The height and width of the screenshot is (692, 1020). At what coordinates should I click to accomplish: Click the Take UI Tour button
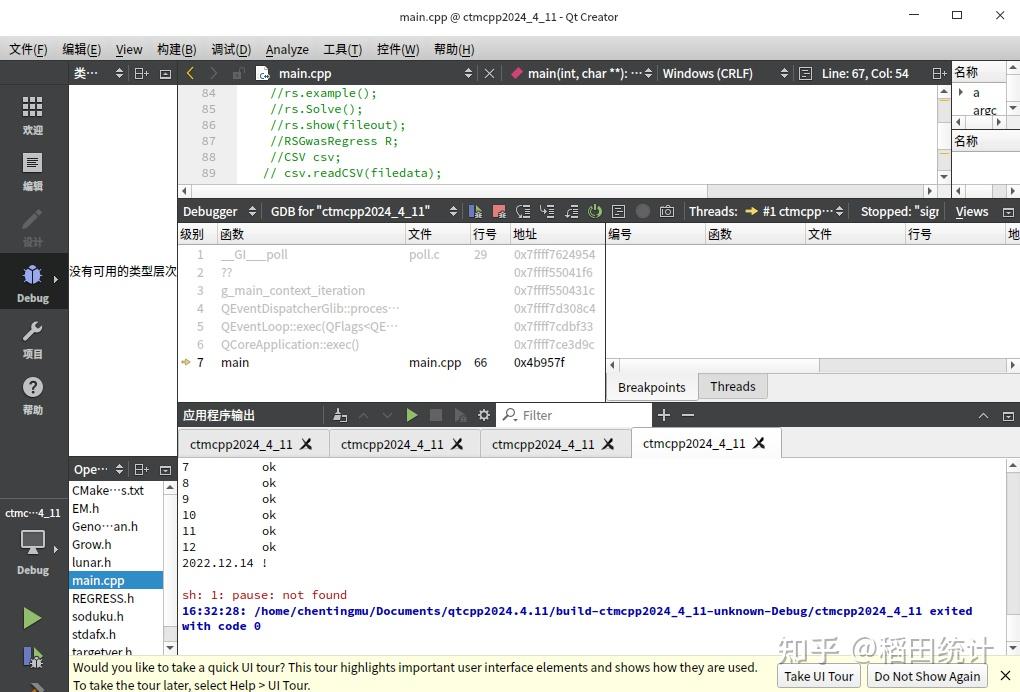pos(819,676)
